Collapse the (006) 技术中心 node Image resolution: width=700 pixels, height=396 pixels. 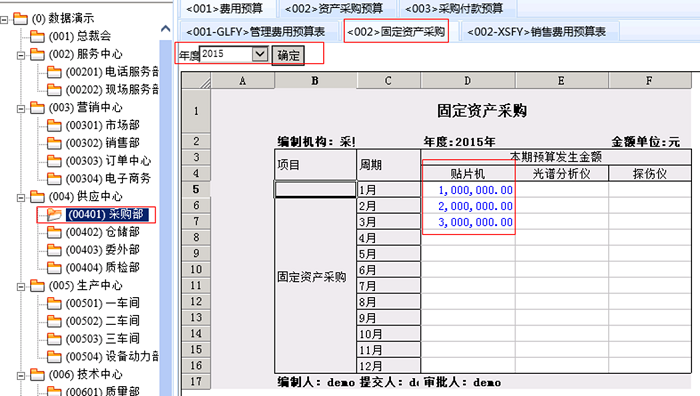[x=21, y=376]
